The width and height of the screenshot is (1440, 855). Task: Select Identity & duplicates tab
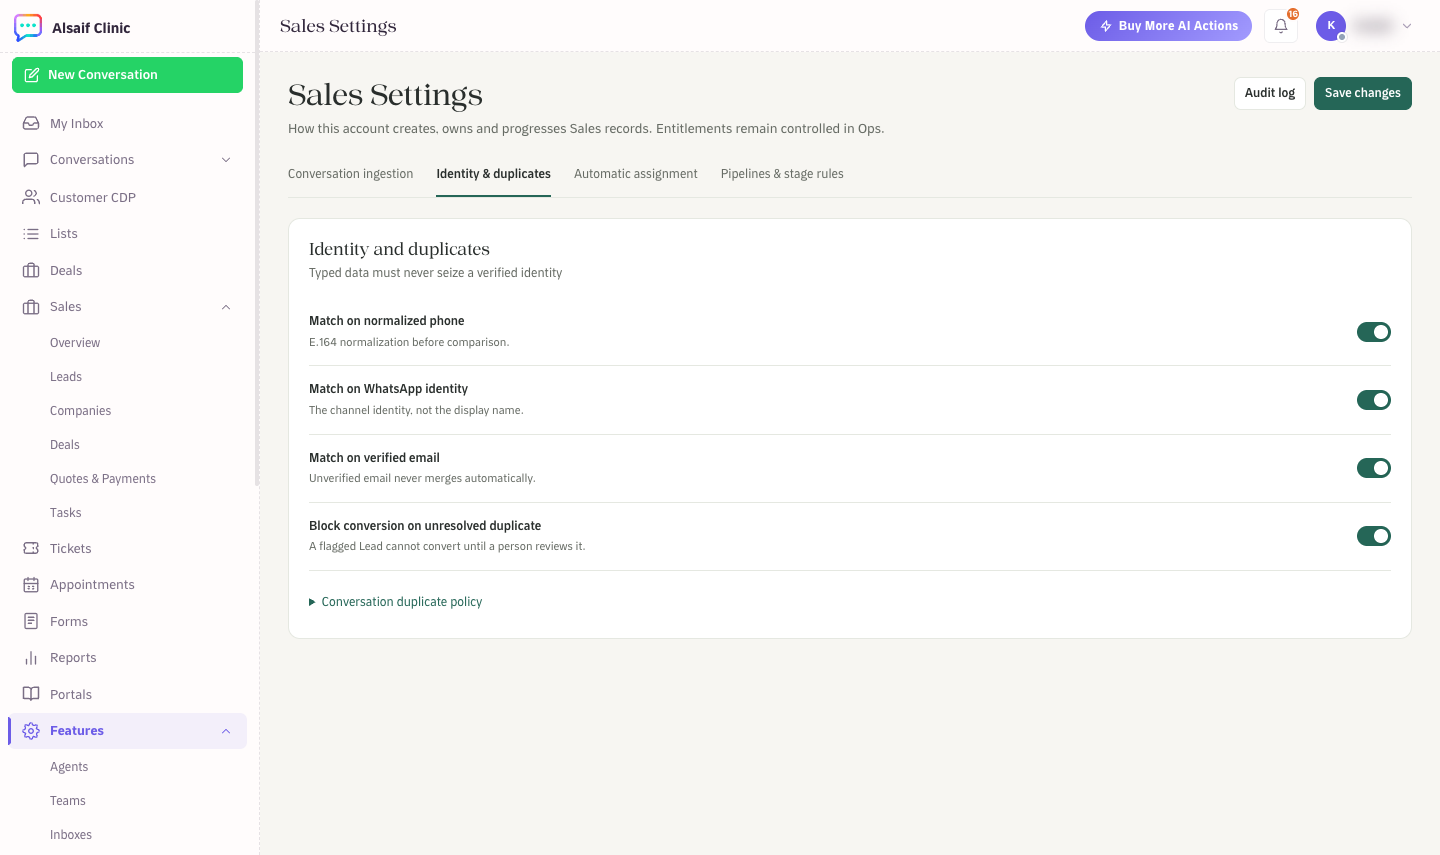click(493, 174)
